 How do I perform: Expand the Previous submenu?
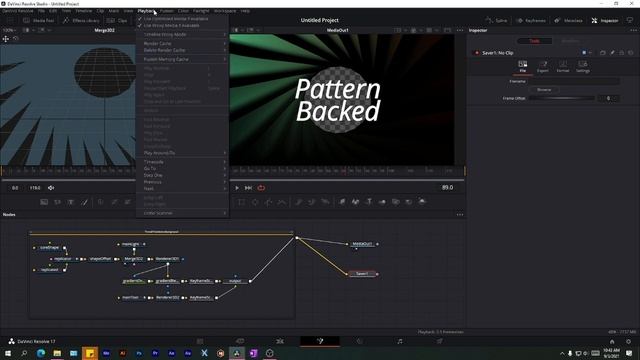[182, 182]
